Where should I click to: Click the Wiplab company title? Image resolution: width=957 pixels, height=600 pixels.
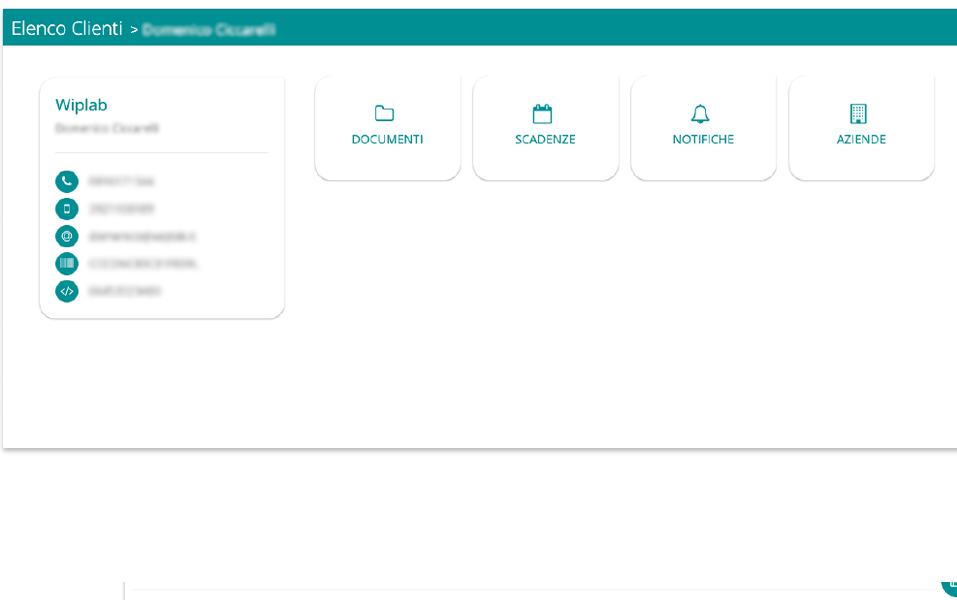point(81,105)
